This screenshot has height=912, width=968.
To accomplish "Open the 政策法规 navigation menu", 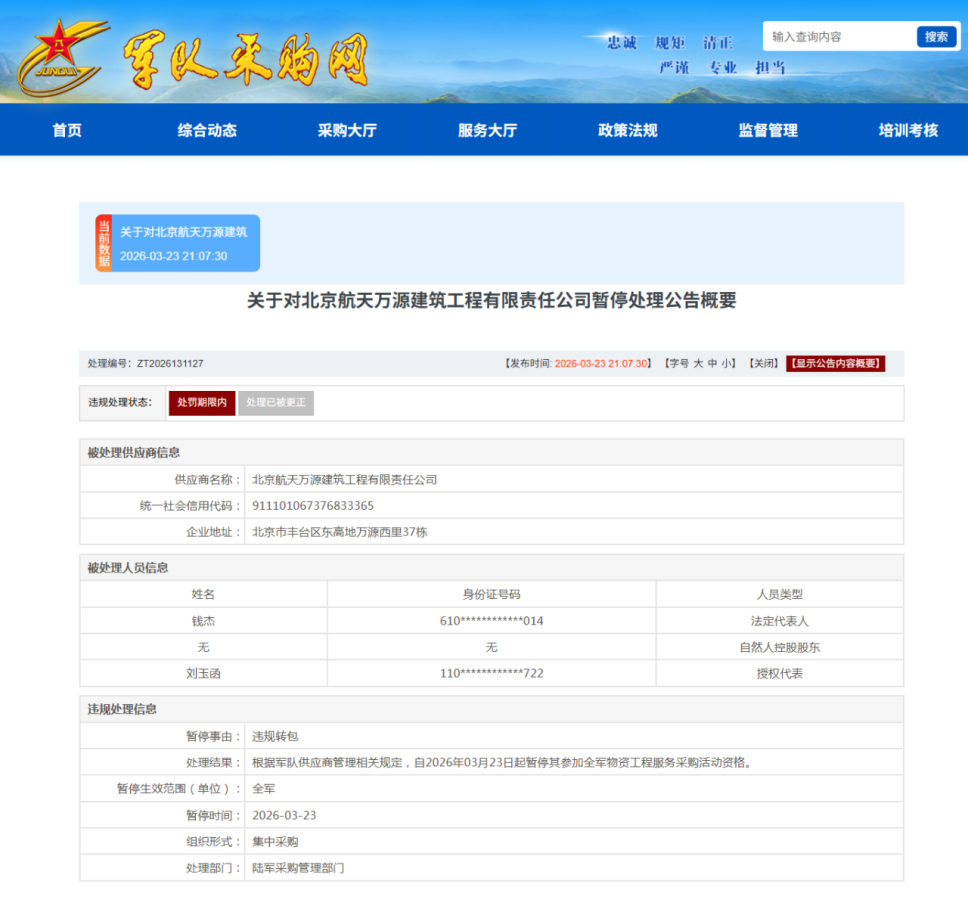I will click(627, 130).
